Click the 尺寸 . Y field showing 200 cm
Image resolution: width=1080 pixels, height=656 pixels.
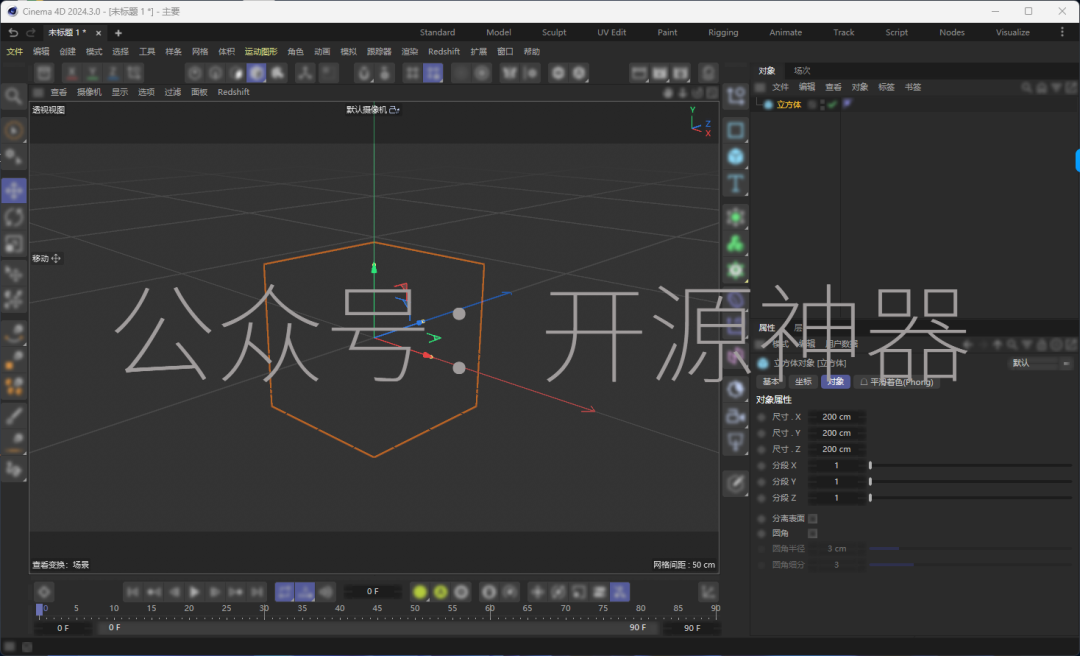(x=836, y=433)
